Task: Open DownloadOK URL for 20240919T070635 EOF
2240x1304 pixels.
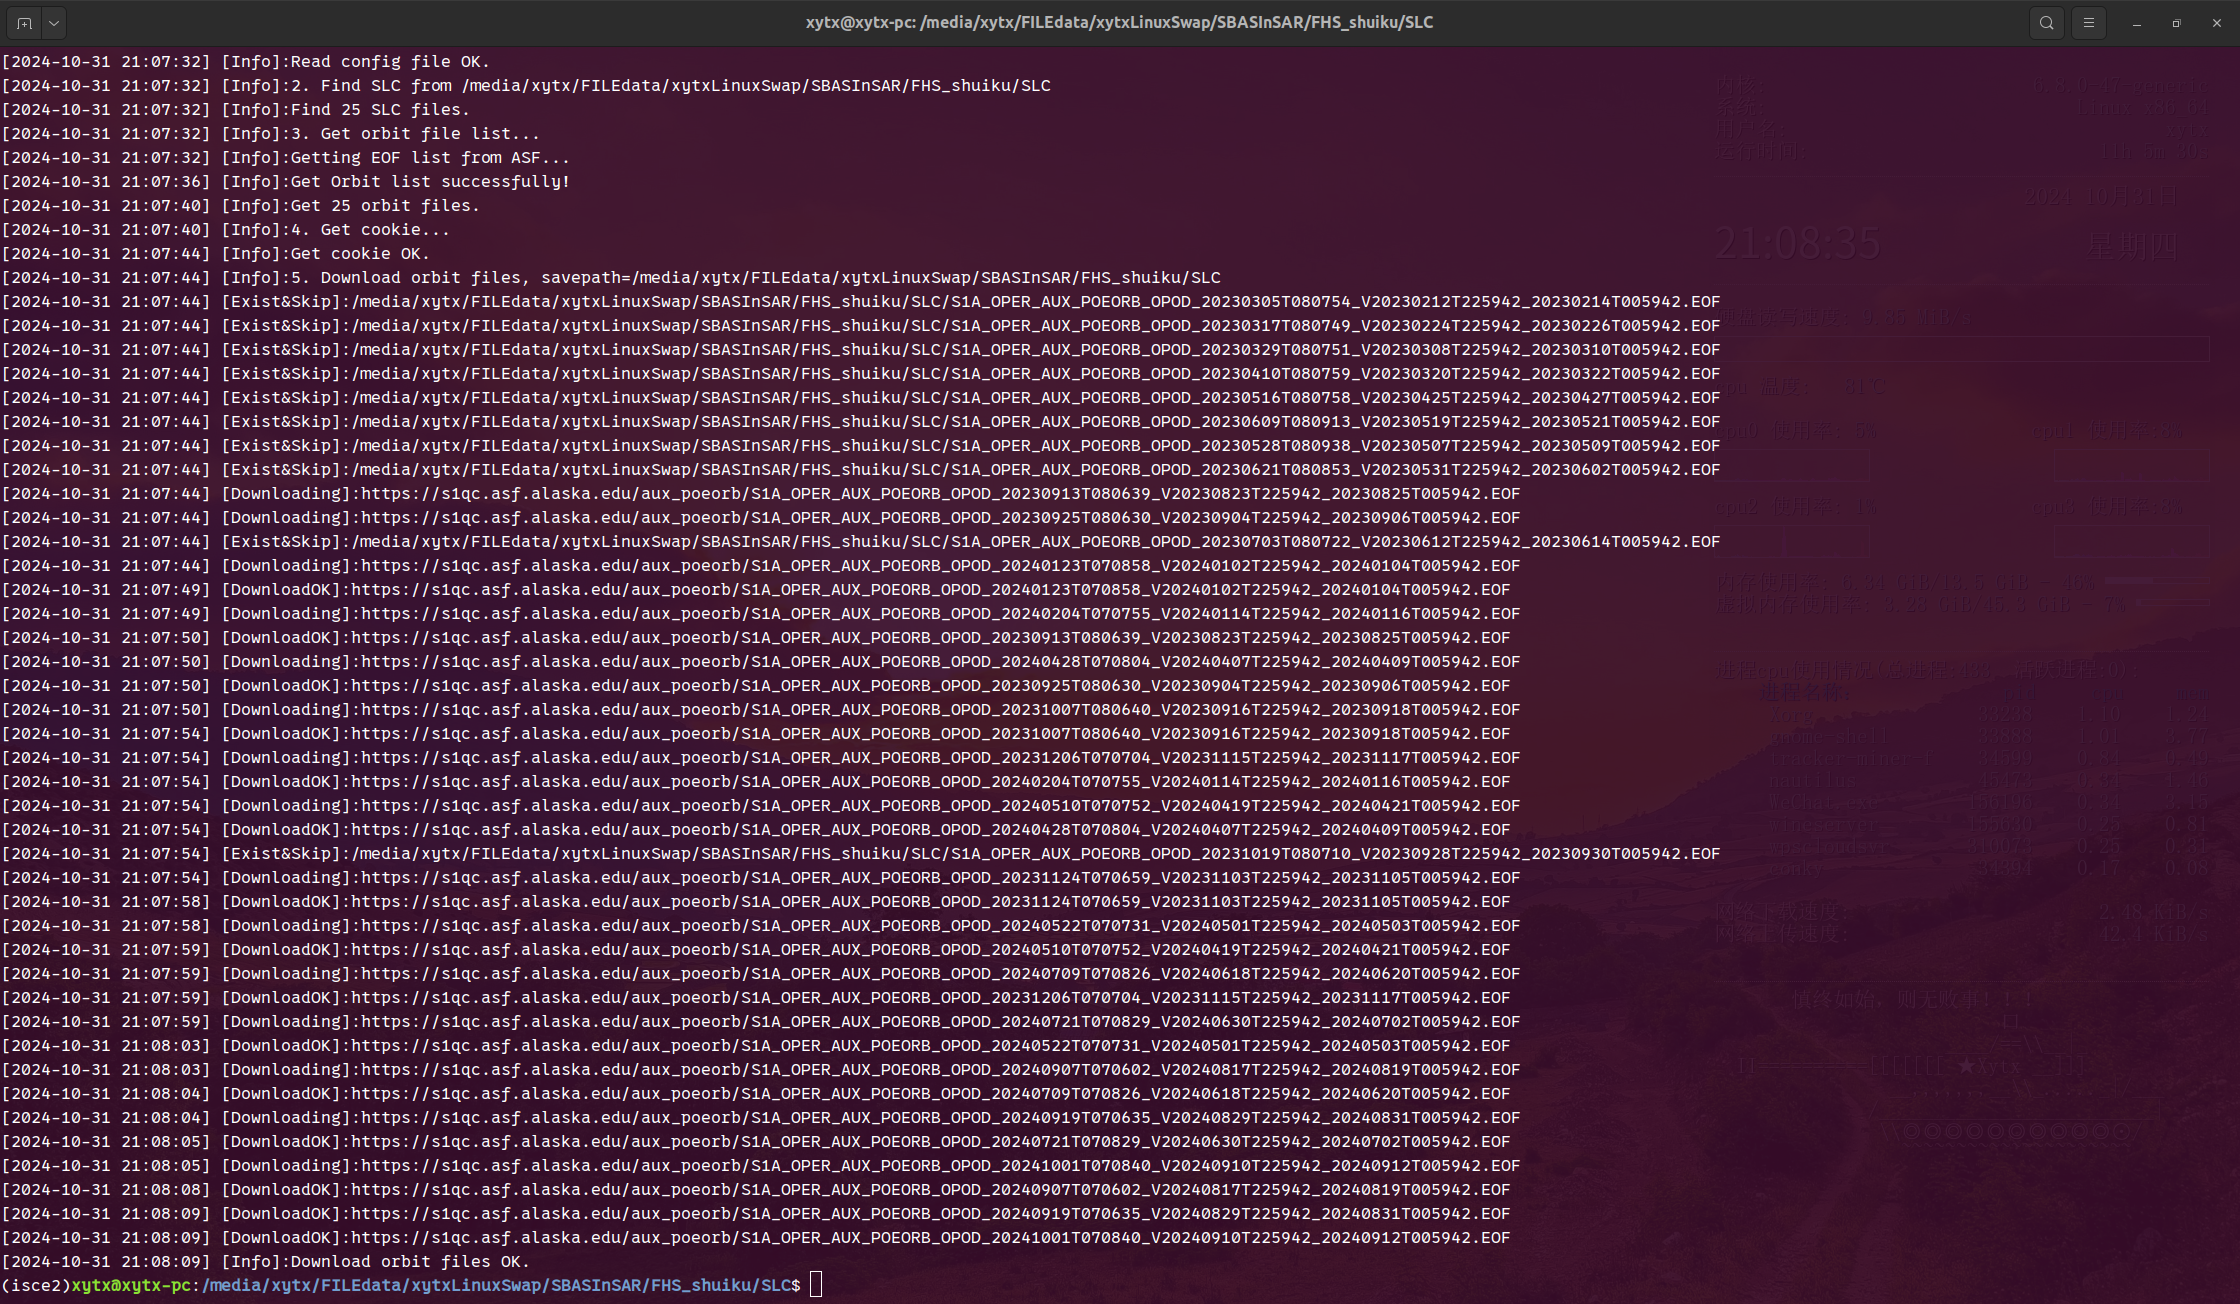Action: (x=931, y=1214)
